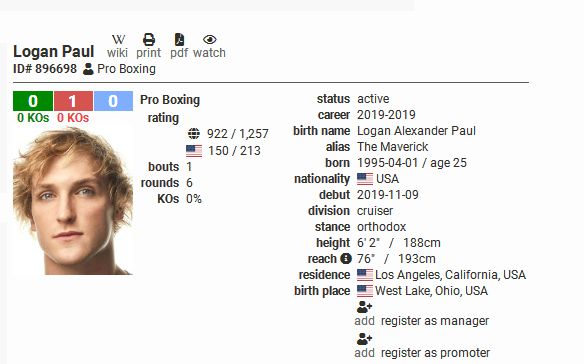Screen dimensions: 584x364
Task: Click Logan Paul's profile photo
Action: click(73, 201)
